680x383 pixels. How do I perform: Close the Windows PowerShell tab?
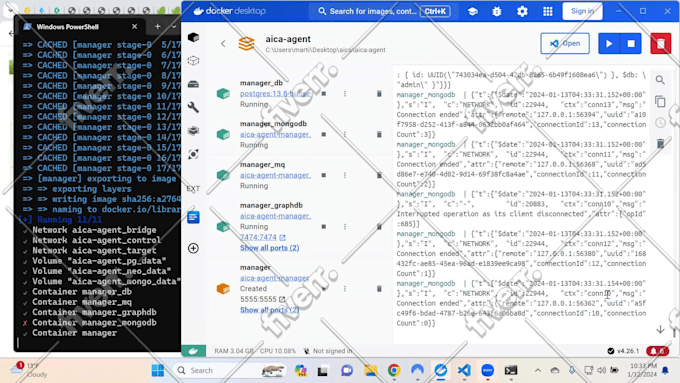click(x=134, y=26)
